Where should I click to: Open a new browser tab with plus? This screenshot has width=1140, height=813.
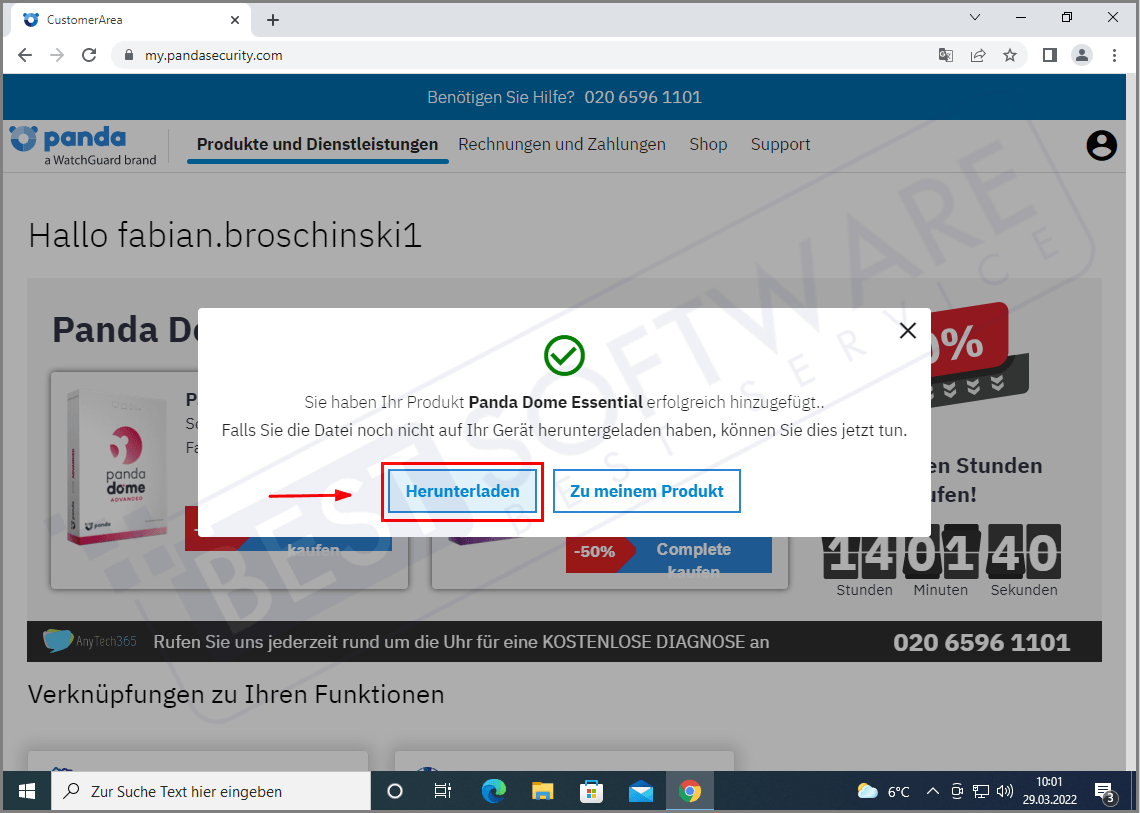click(x=273, y=20)
